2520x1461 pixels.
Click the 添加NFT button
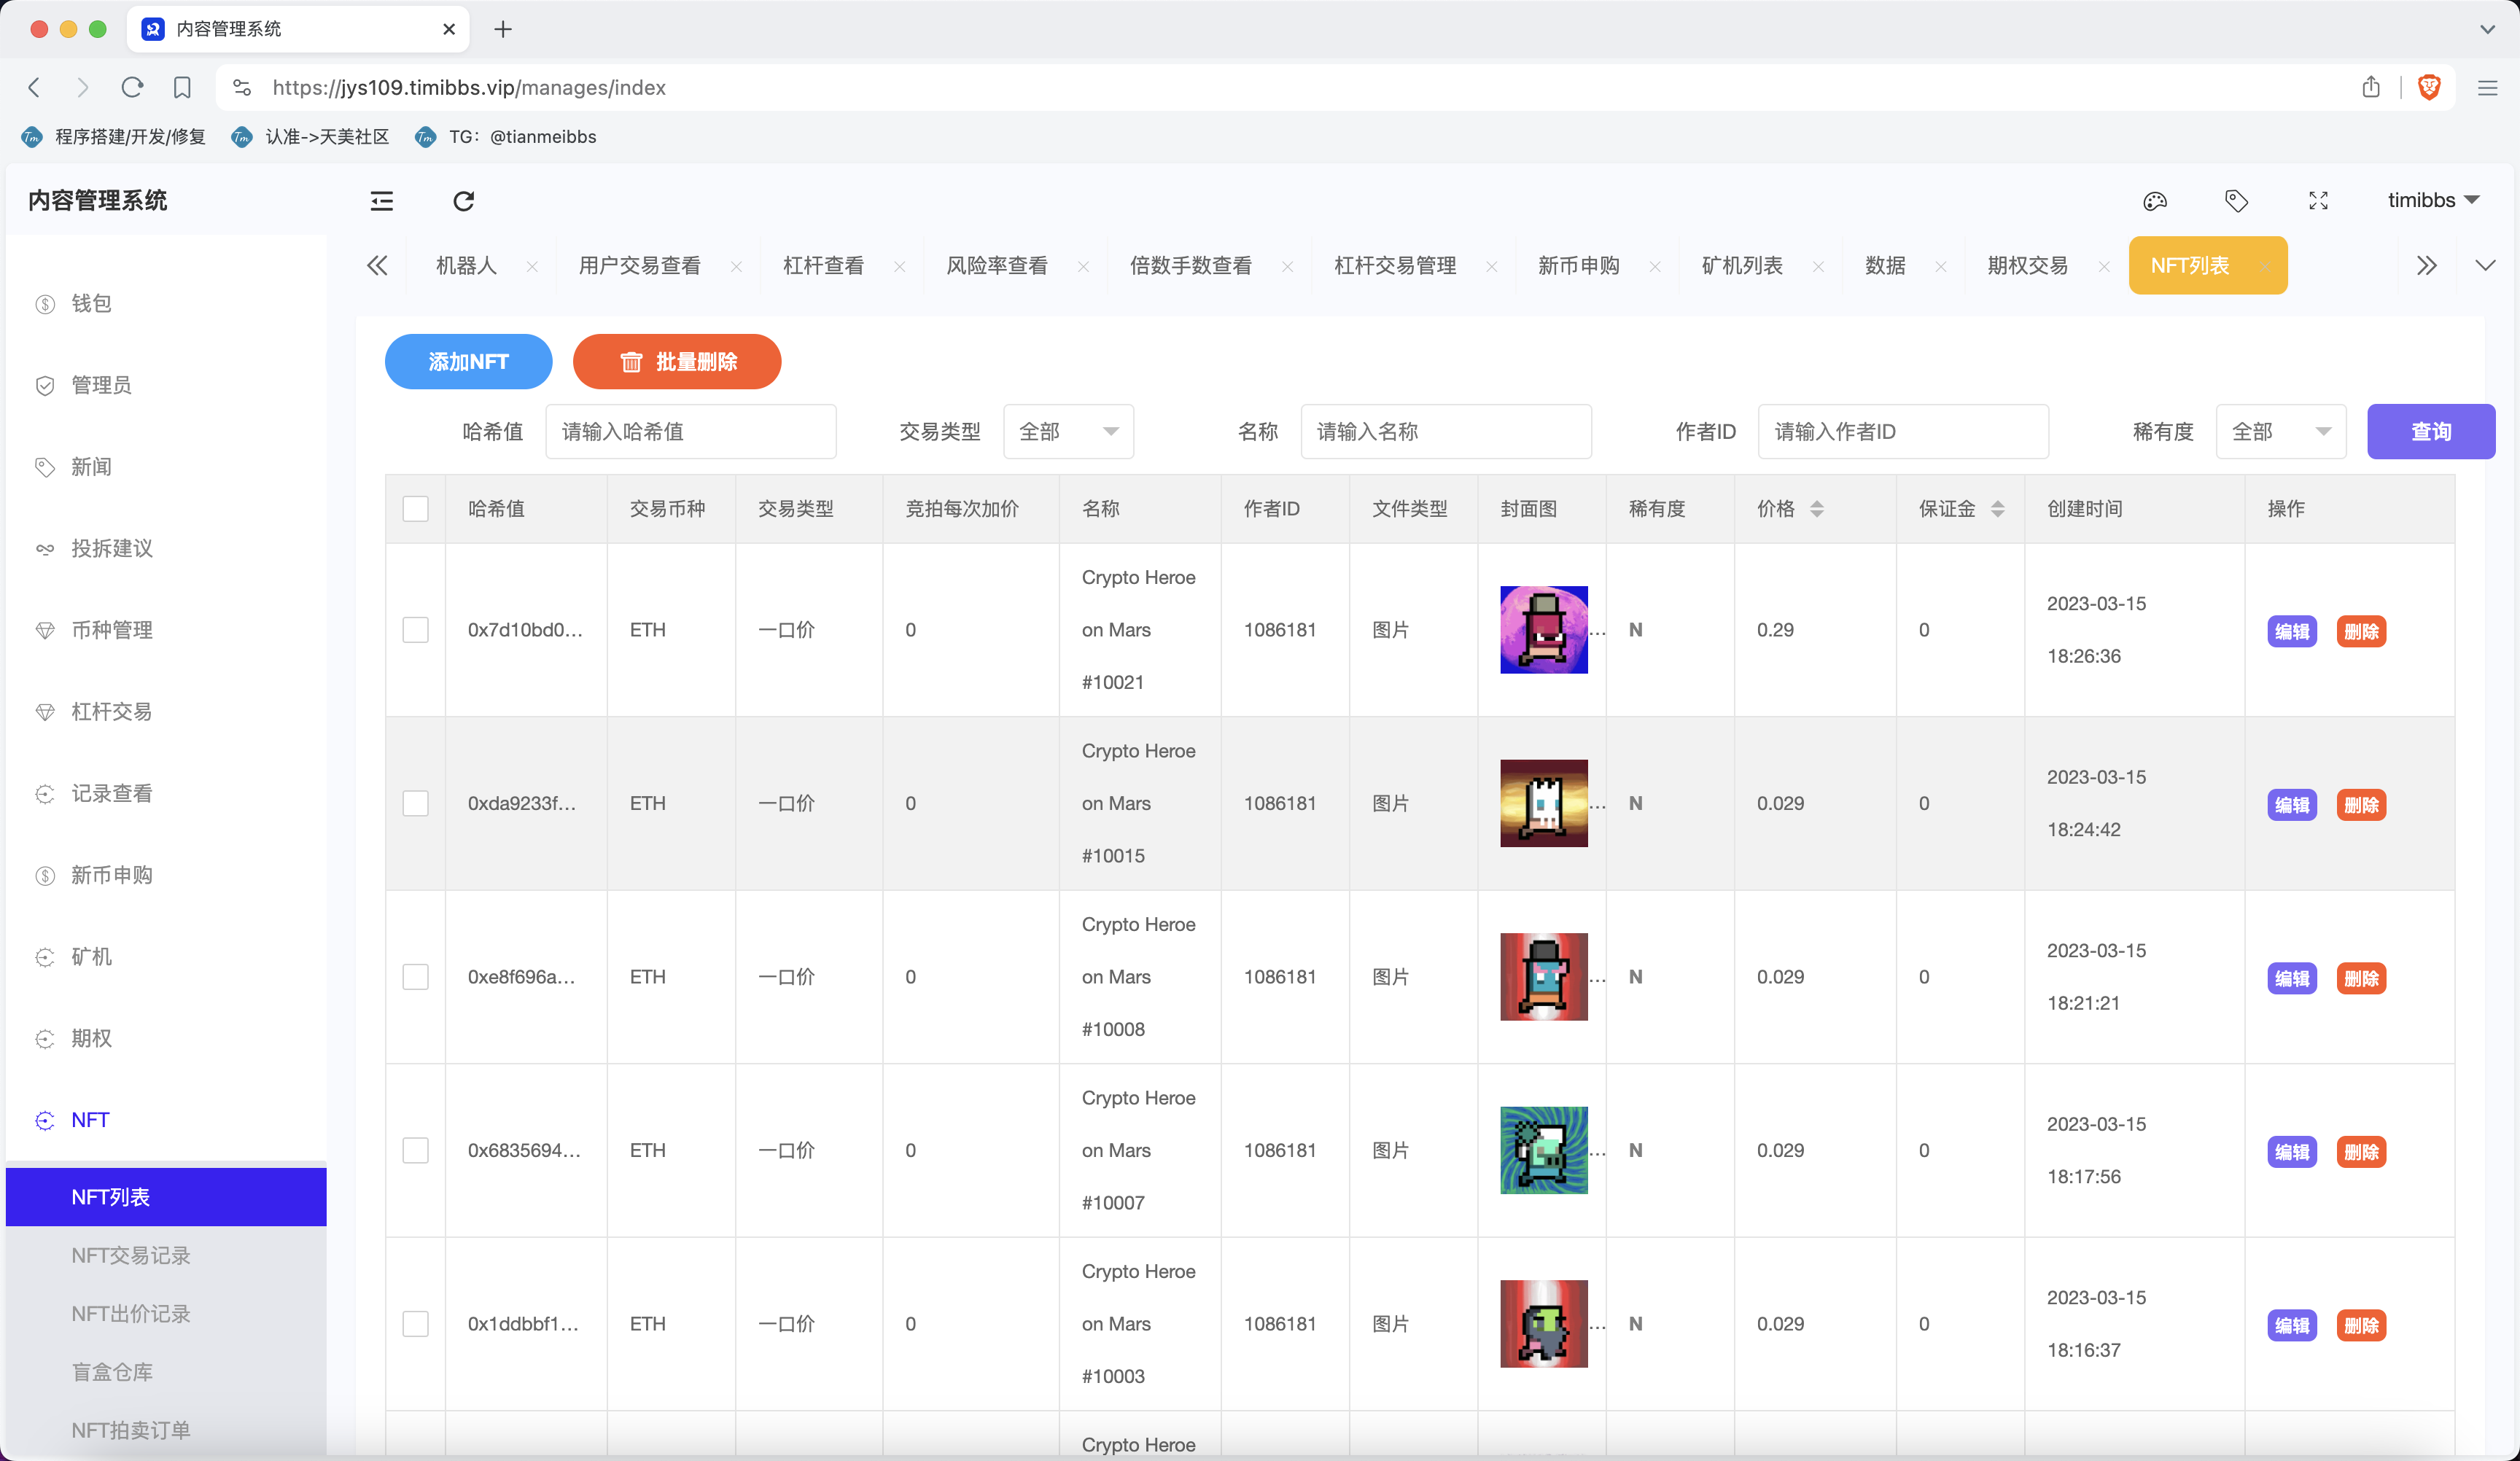coord(468,362)
